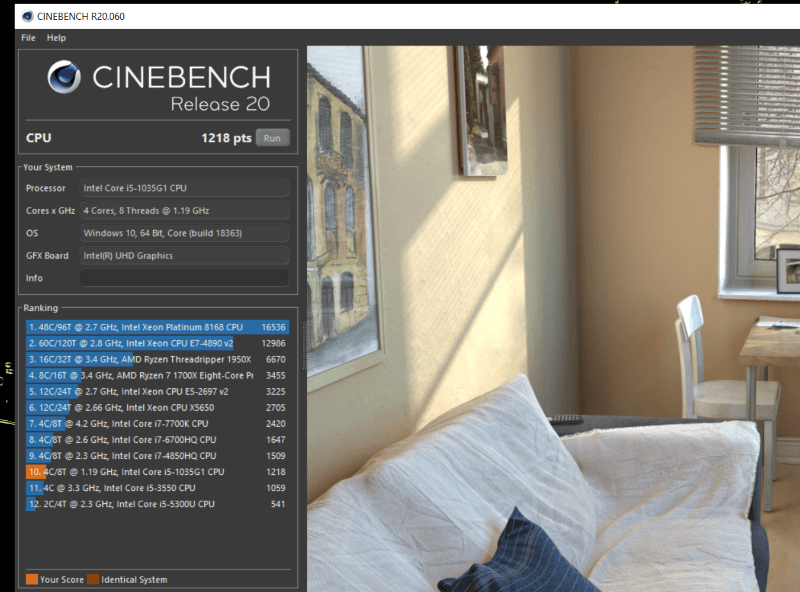Click the rendered room image preview
The height and width of the screenshot is (592, 800).
tap(552, 318)
